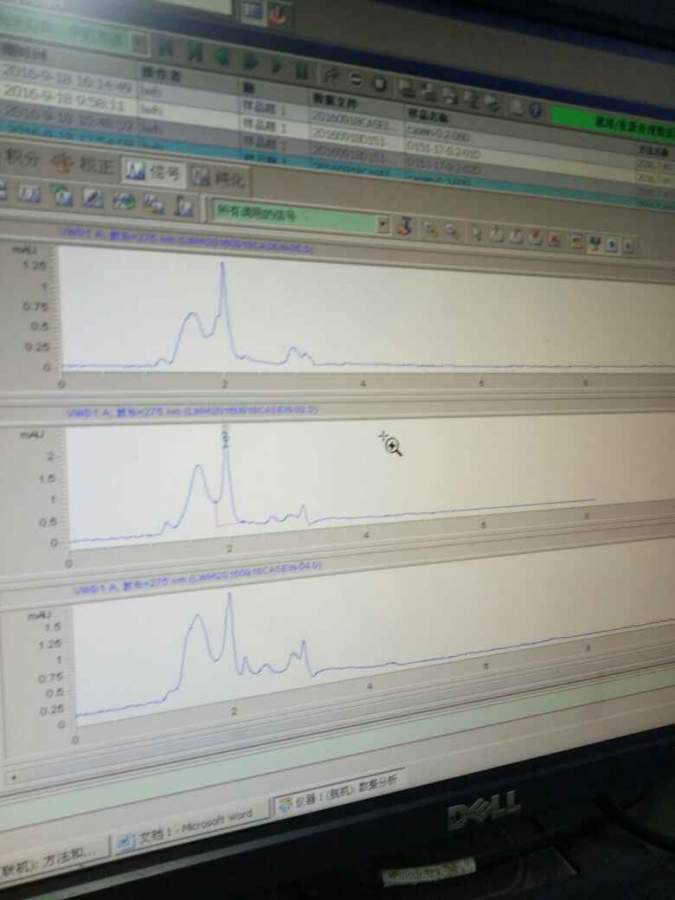Click the graph icon directly left of signal dropdown
Viewport: 675px width, 900px height.
pos(183,206)
